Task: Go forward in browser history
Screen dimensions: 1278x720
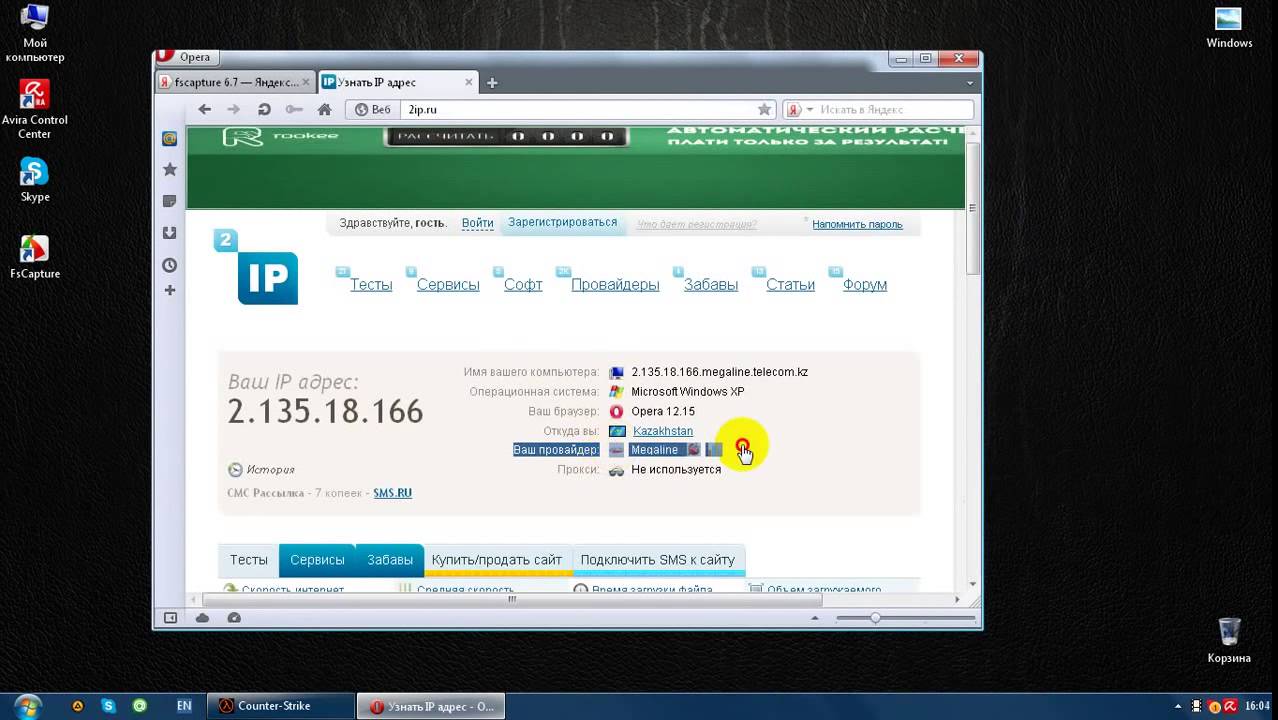Action: (234, 109)
